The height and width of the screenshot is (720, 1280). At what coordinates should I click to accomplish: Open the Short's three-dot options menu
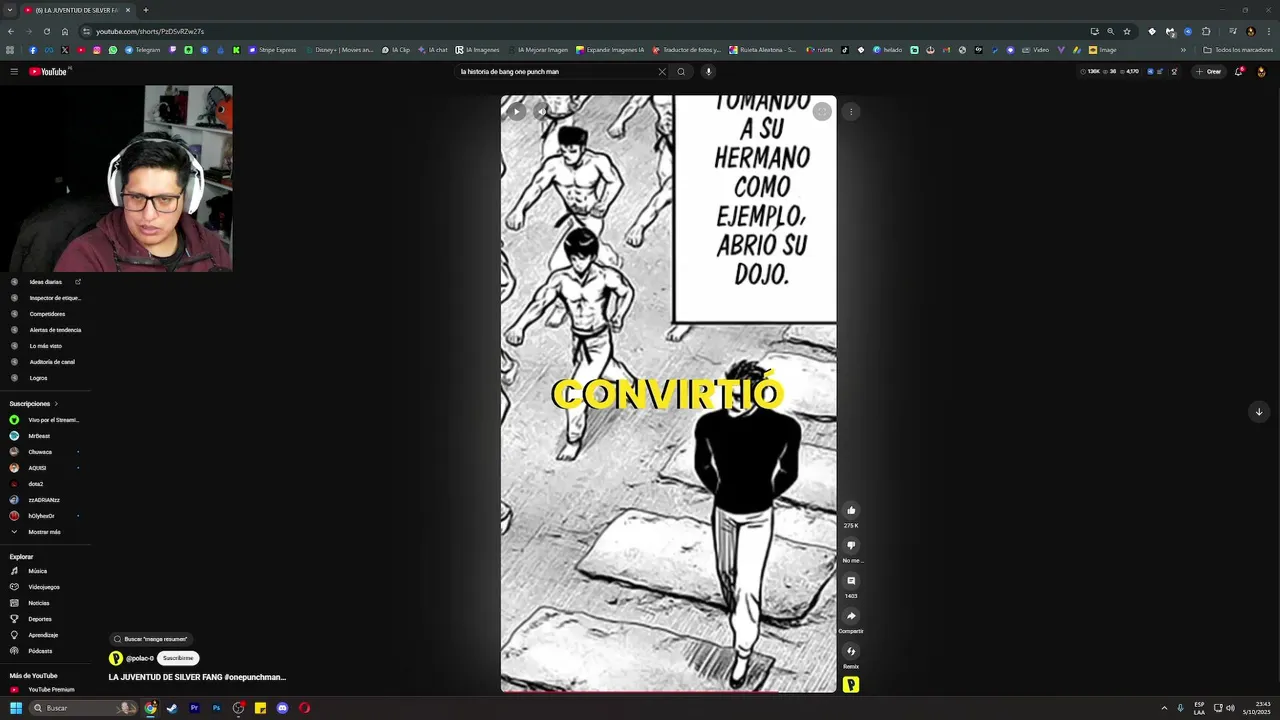pyautogui.click(x=851, y=112)
